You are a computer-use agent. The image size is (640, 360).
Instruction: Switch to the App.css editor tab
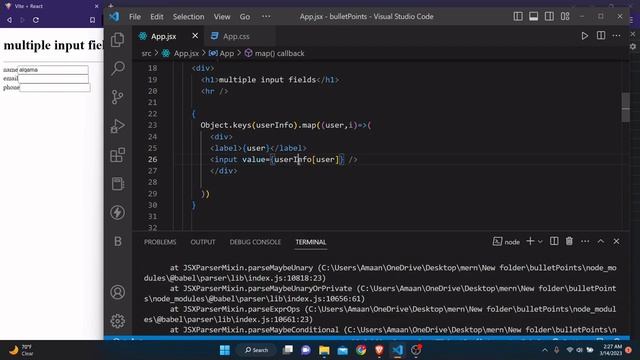236,36
